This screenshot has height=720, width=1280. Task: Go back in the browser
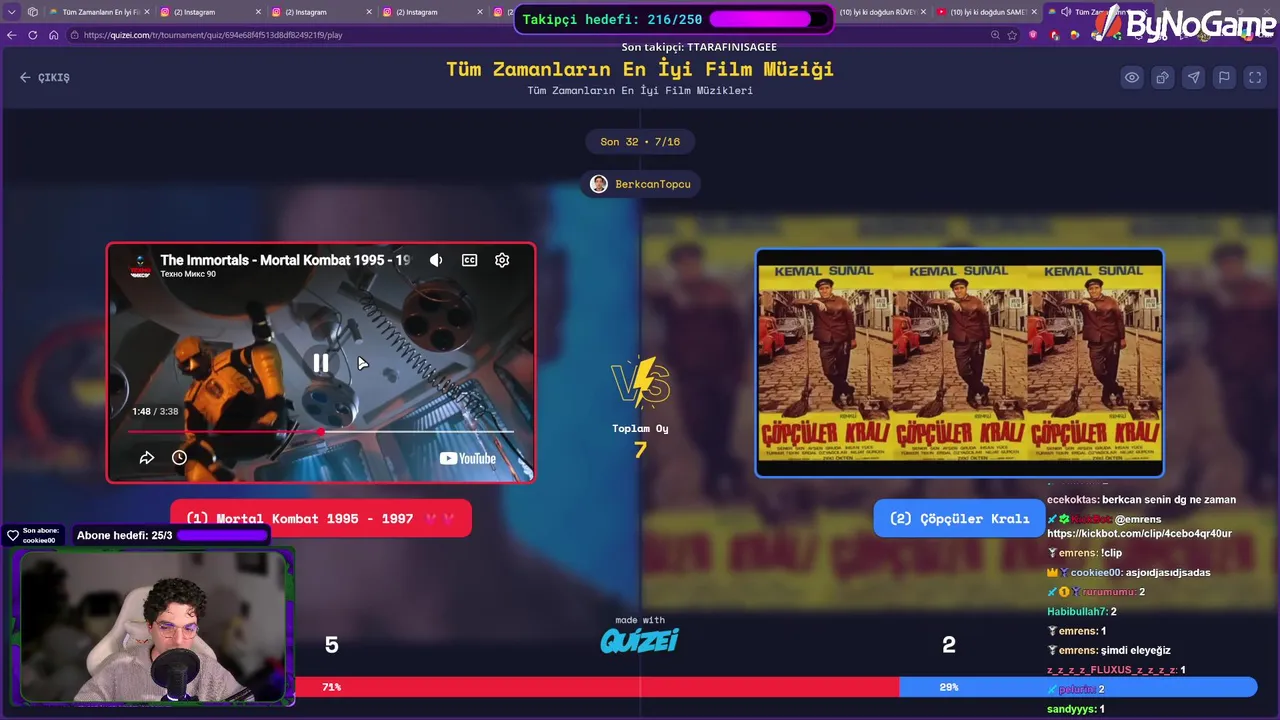(x=12, y=35)
